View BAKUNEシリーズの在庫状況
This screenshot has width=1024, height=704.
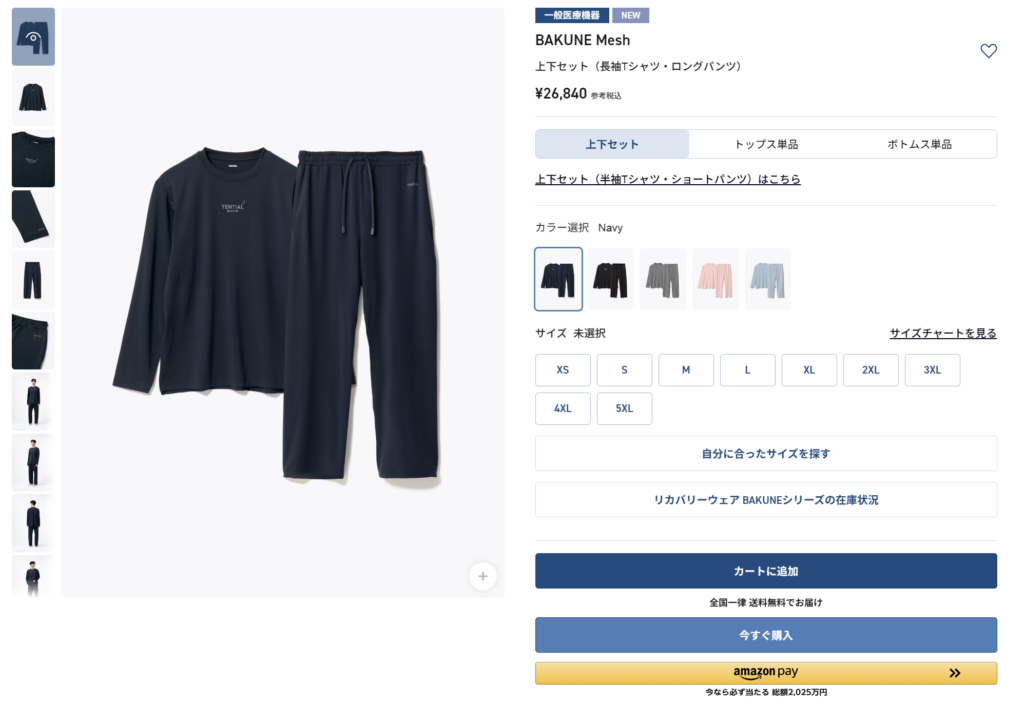pos(766,500)
